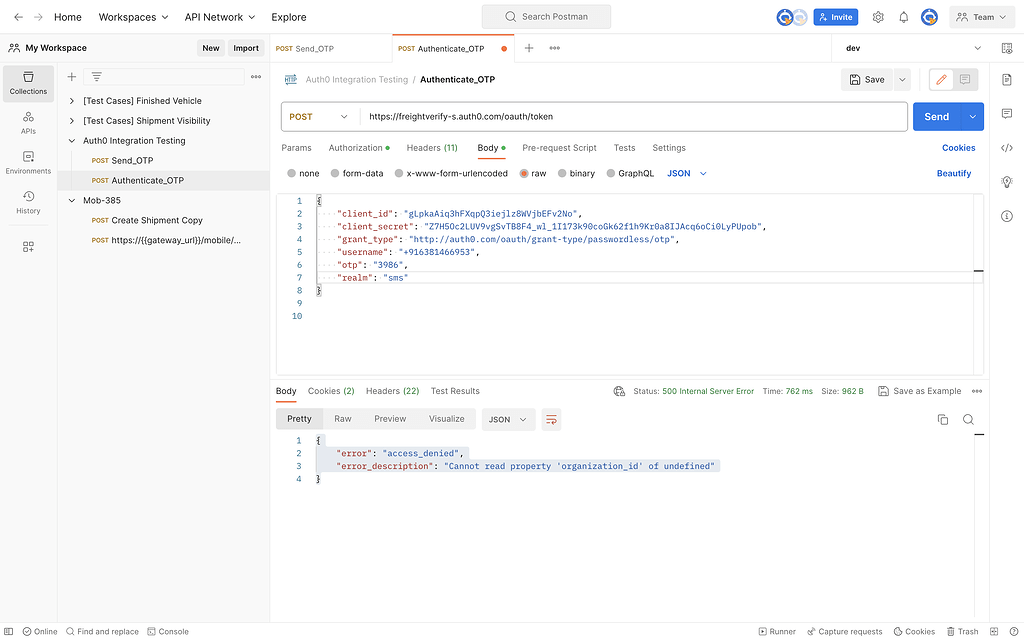Open the Comments panel icon
The height and width of the screenshot is (640, 1024).
coord(1007,115)
